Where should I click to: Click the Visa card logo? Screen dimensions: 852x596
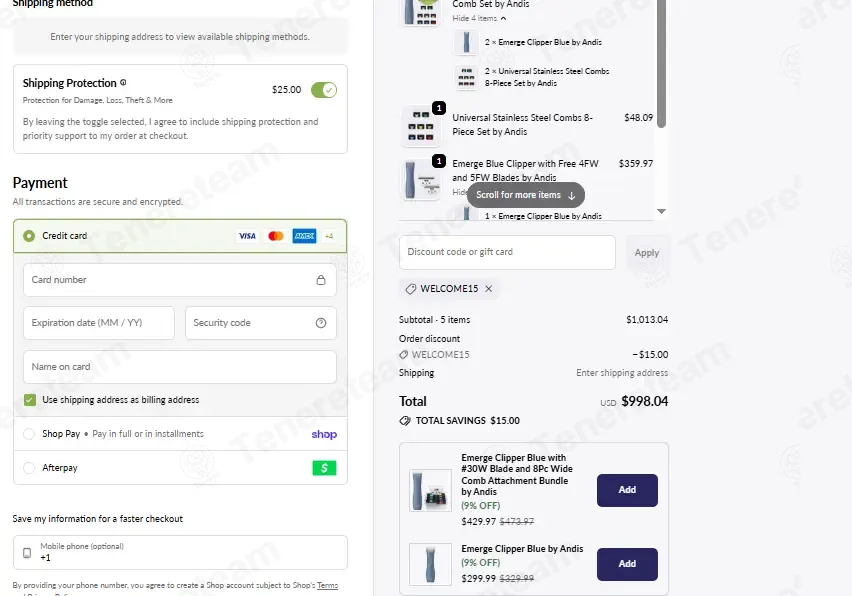[x=247, y=236]
